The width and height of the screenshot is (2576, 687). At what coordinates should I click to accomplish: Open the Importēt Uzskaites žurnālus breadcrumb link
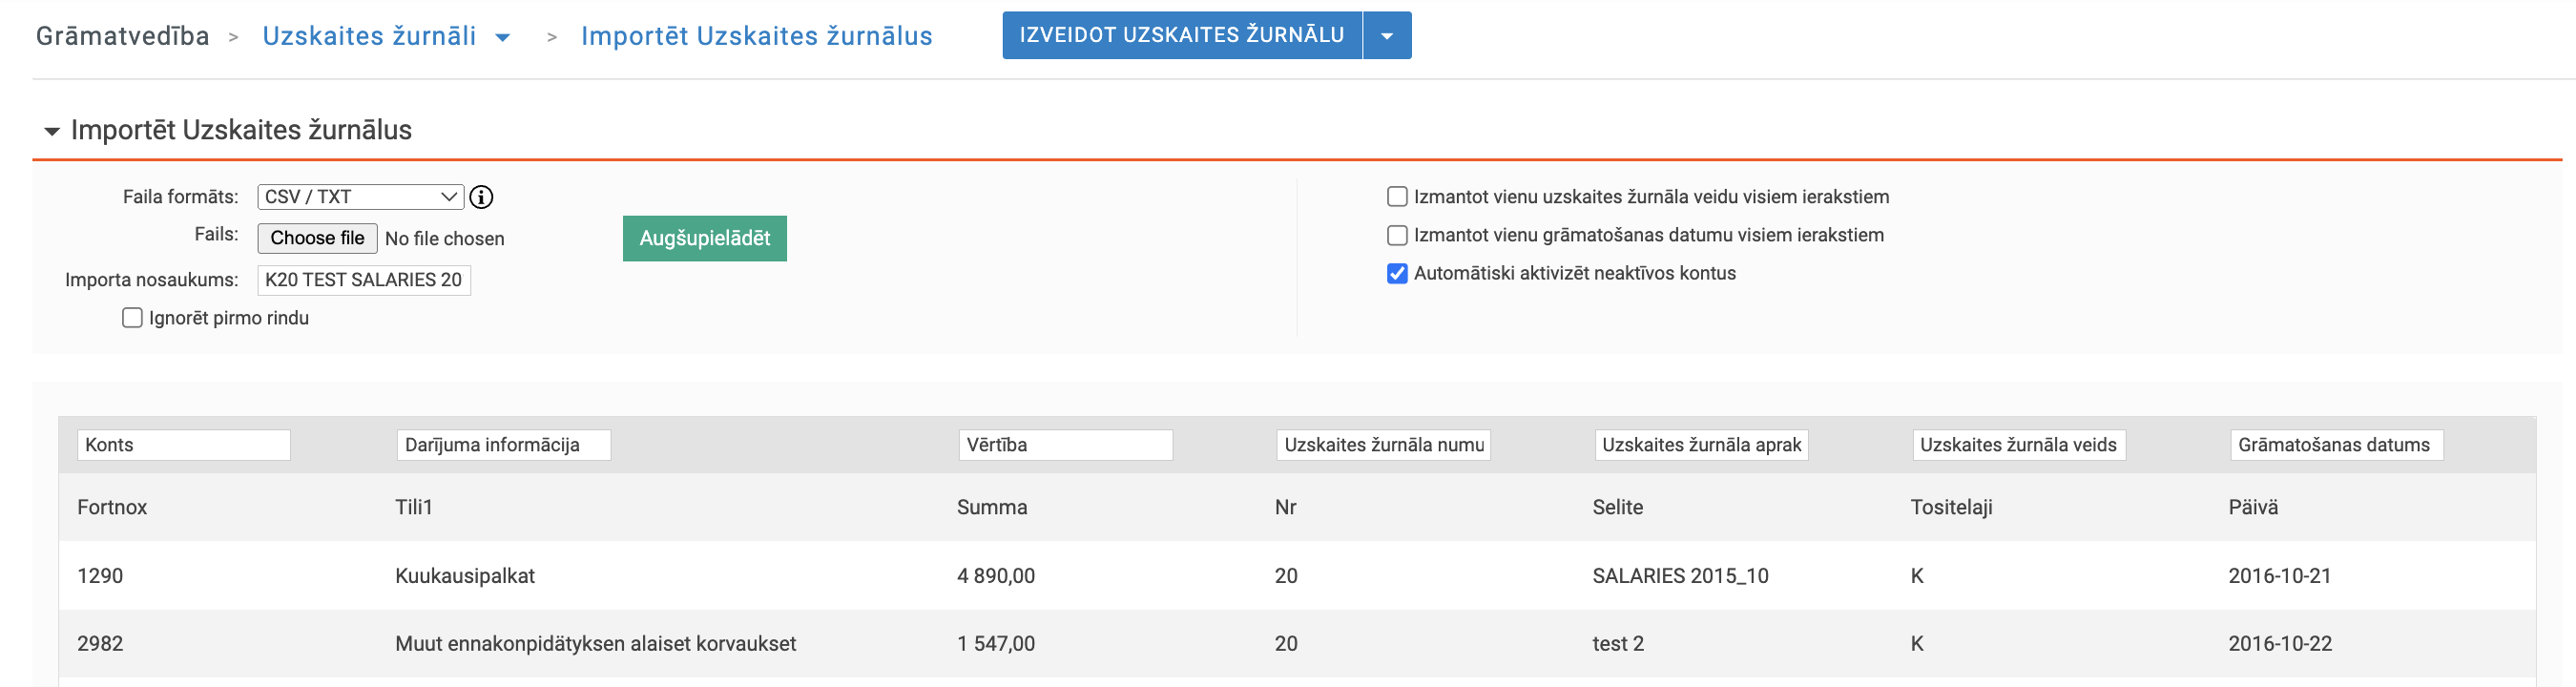click(x=757, y=36)
